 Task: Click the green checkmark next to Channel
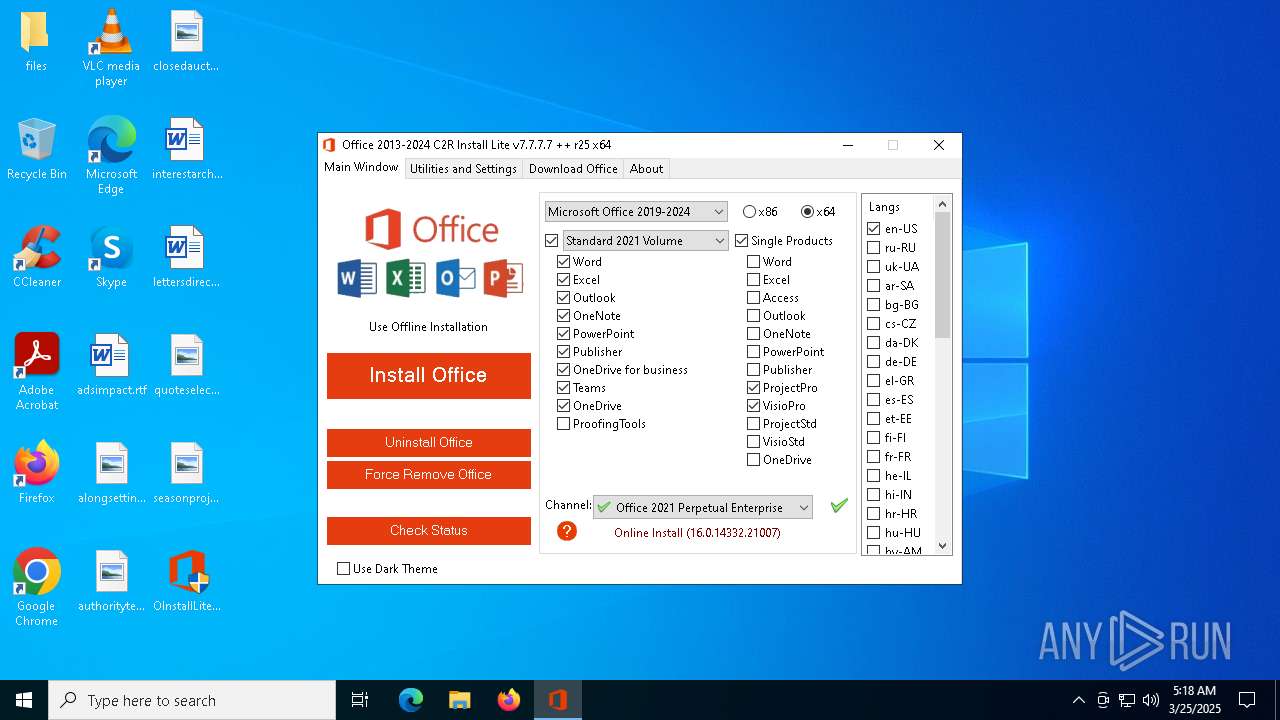click(x=839, y=506)
